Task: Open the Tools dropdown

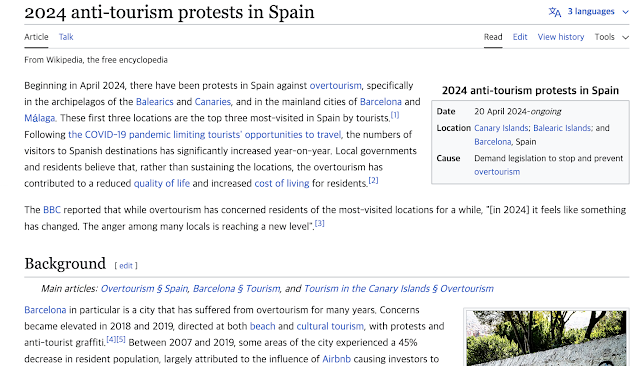Action: coord(611,37)
